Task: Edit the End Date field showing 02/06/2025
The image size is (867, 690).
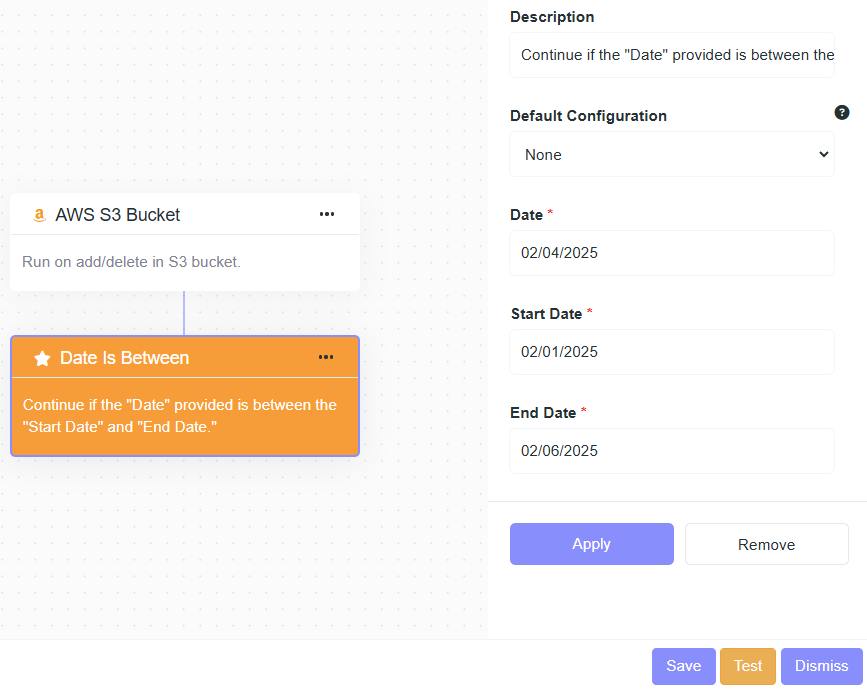Action: [671, 451]
